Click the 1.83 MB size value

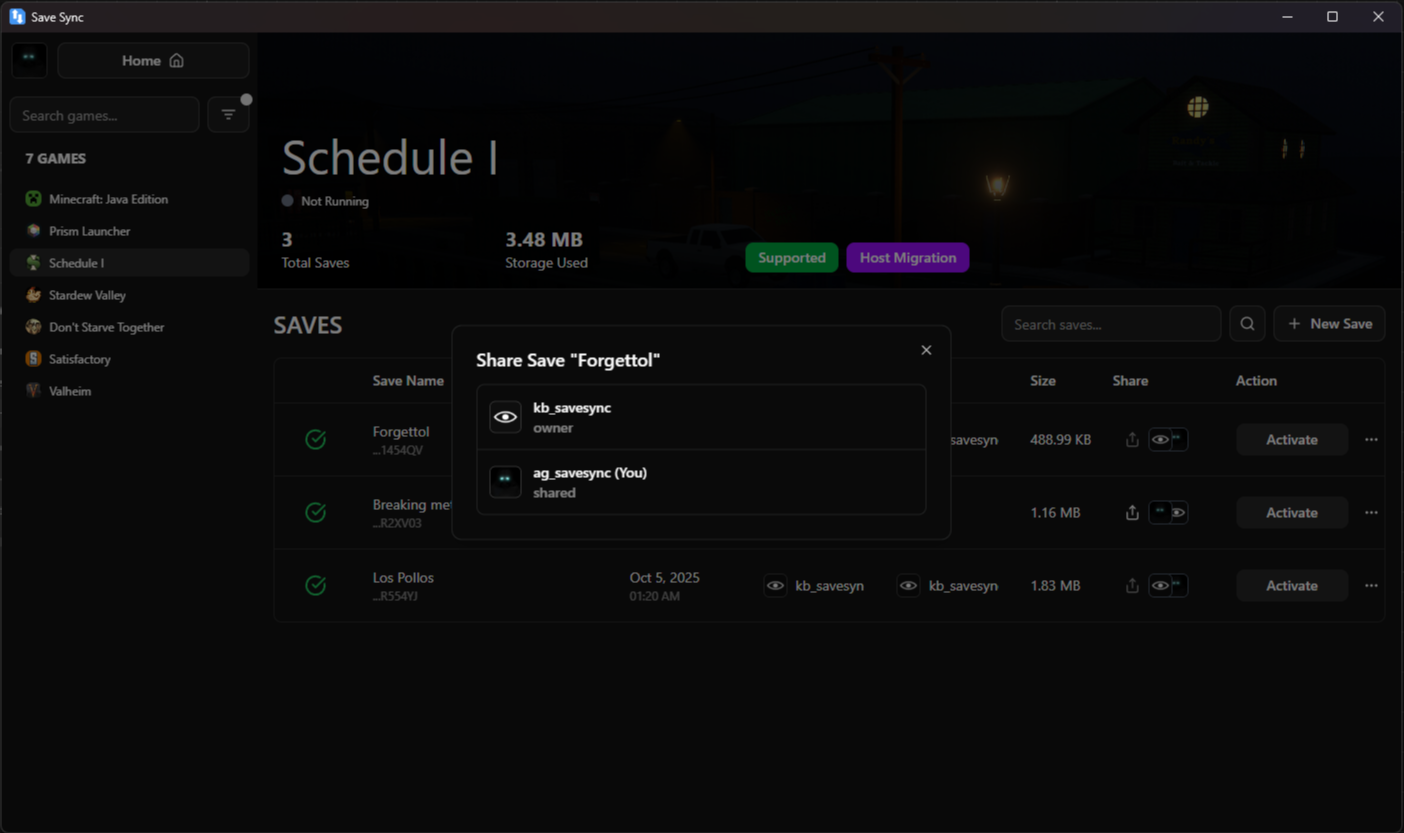[x=1055, y=586]
